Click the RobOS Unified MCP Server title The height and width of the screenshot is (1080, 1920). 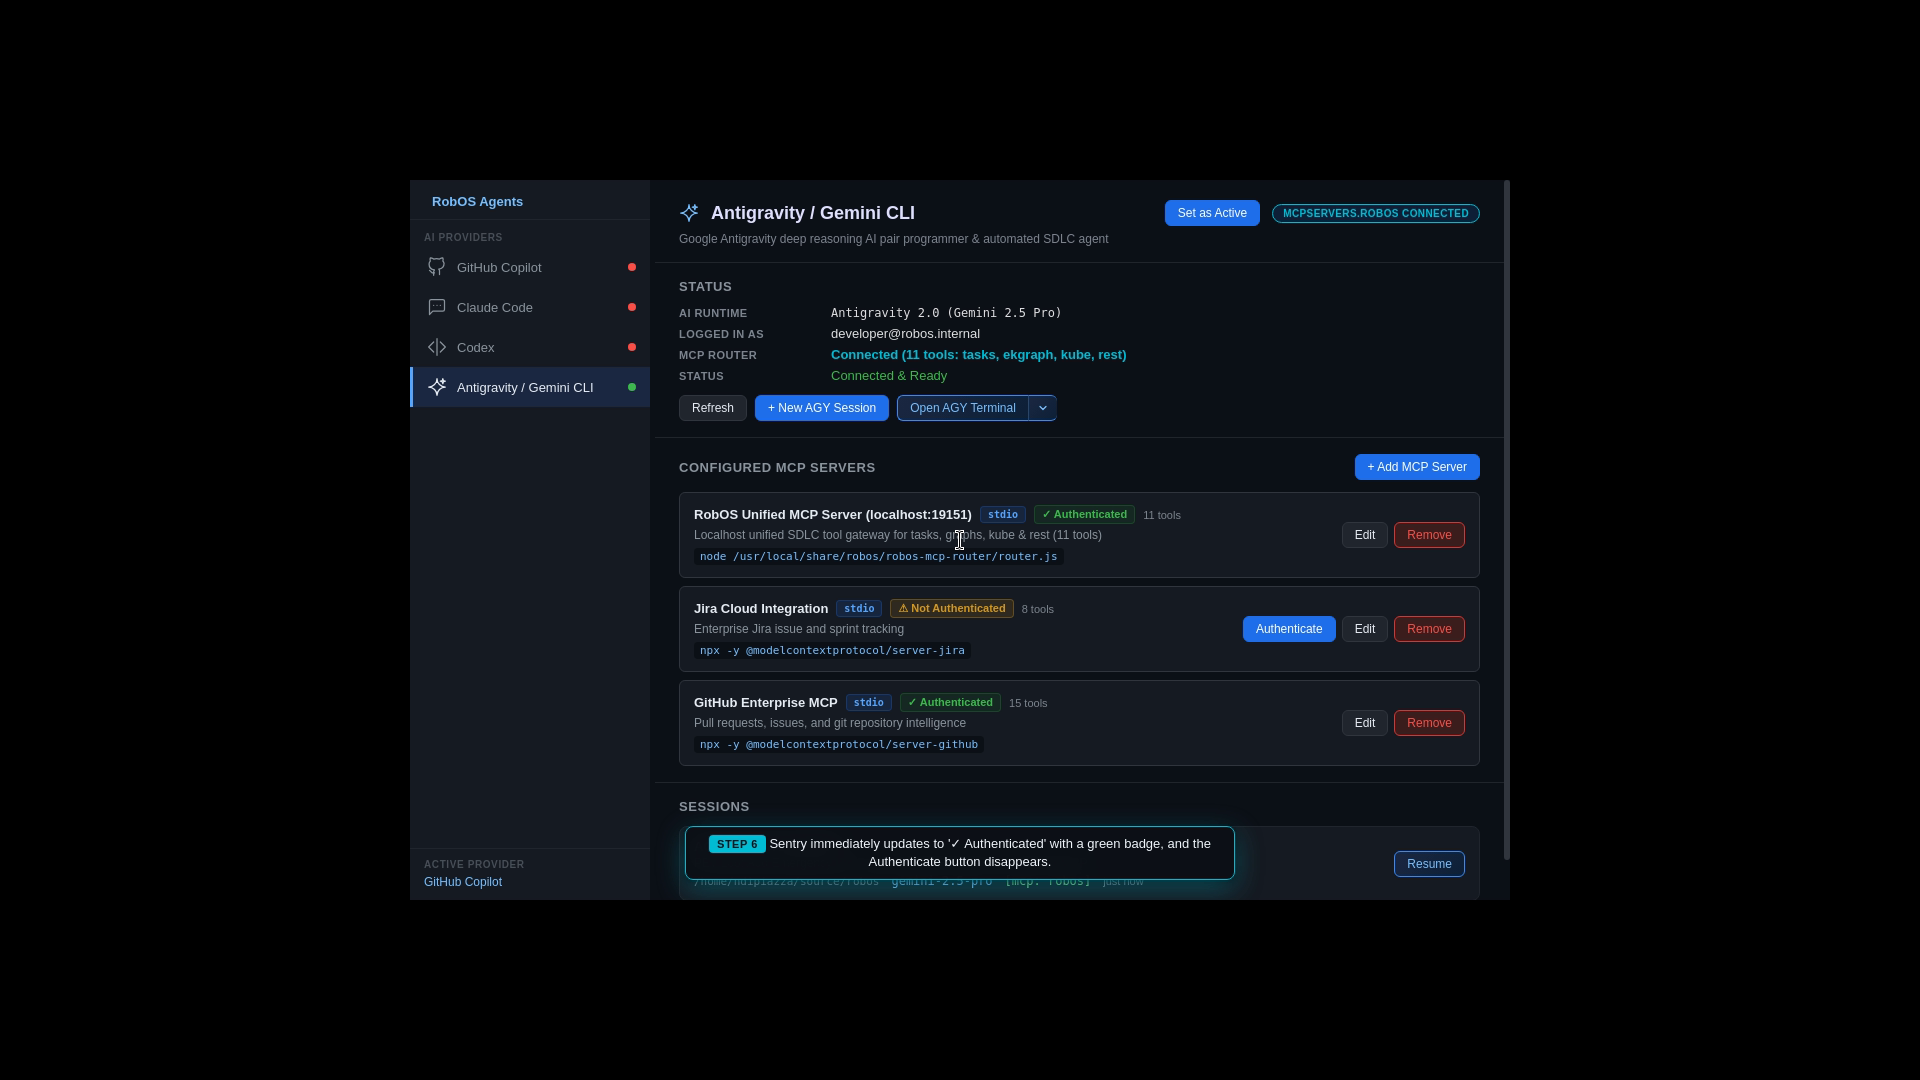pos(833,515)
